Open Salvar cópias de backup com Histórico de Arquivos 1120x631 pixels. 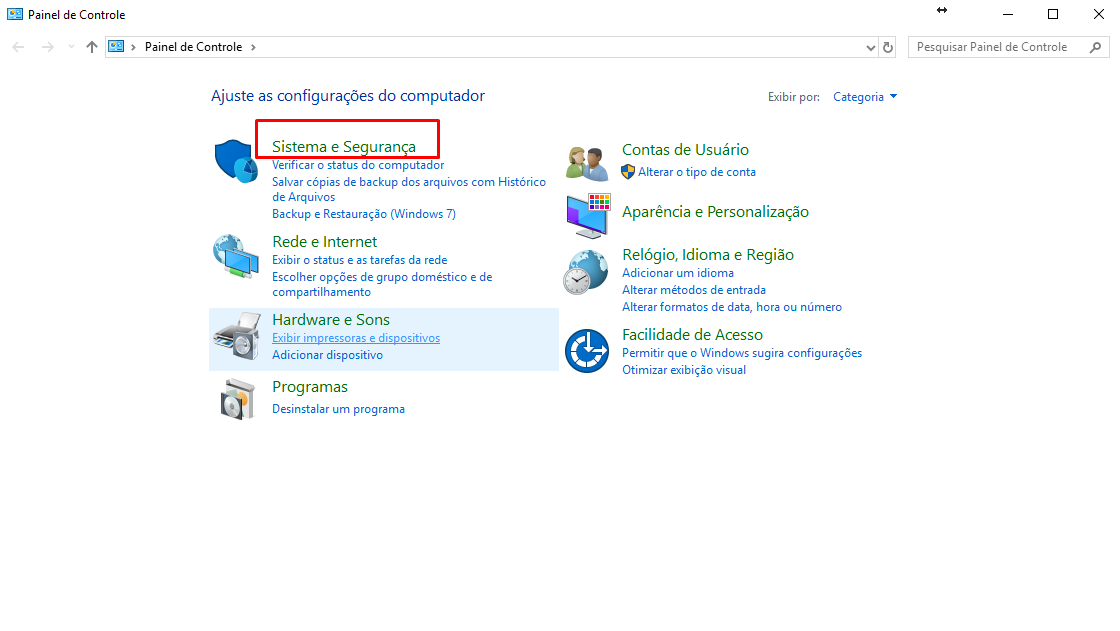tap(409, 189)
